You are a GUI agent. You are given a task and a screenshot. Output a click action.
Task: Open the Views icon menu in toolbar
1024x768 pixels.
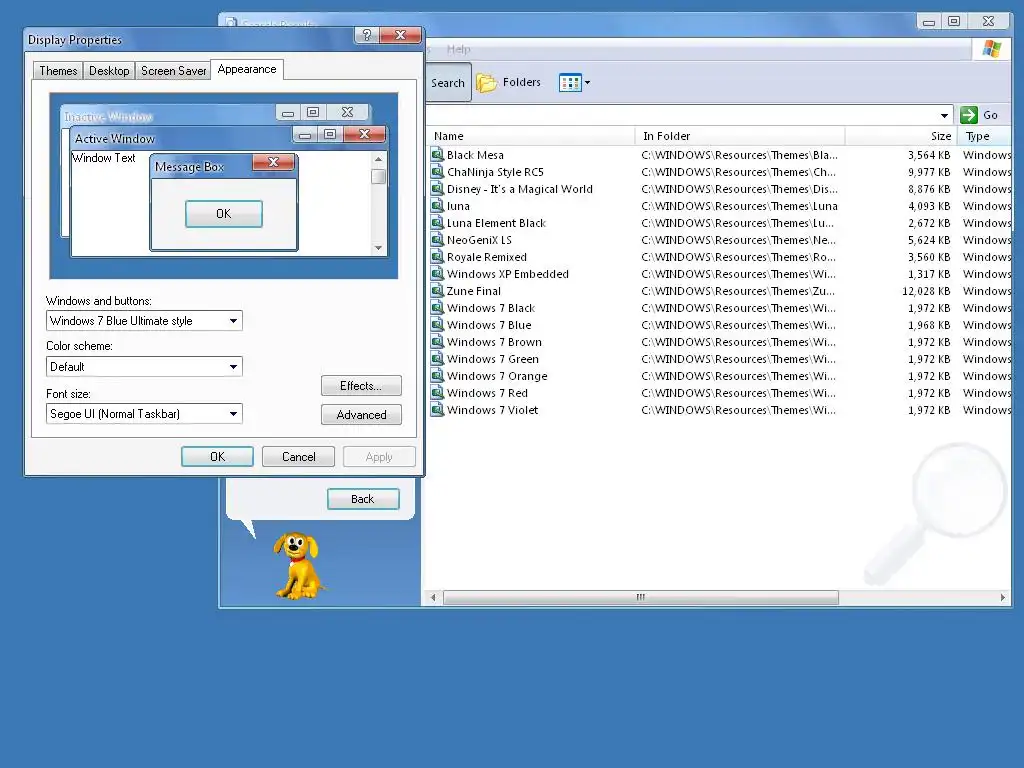[x=574, y=83]
